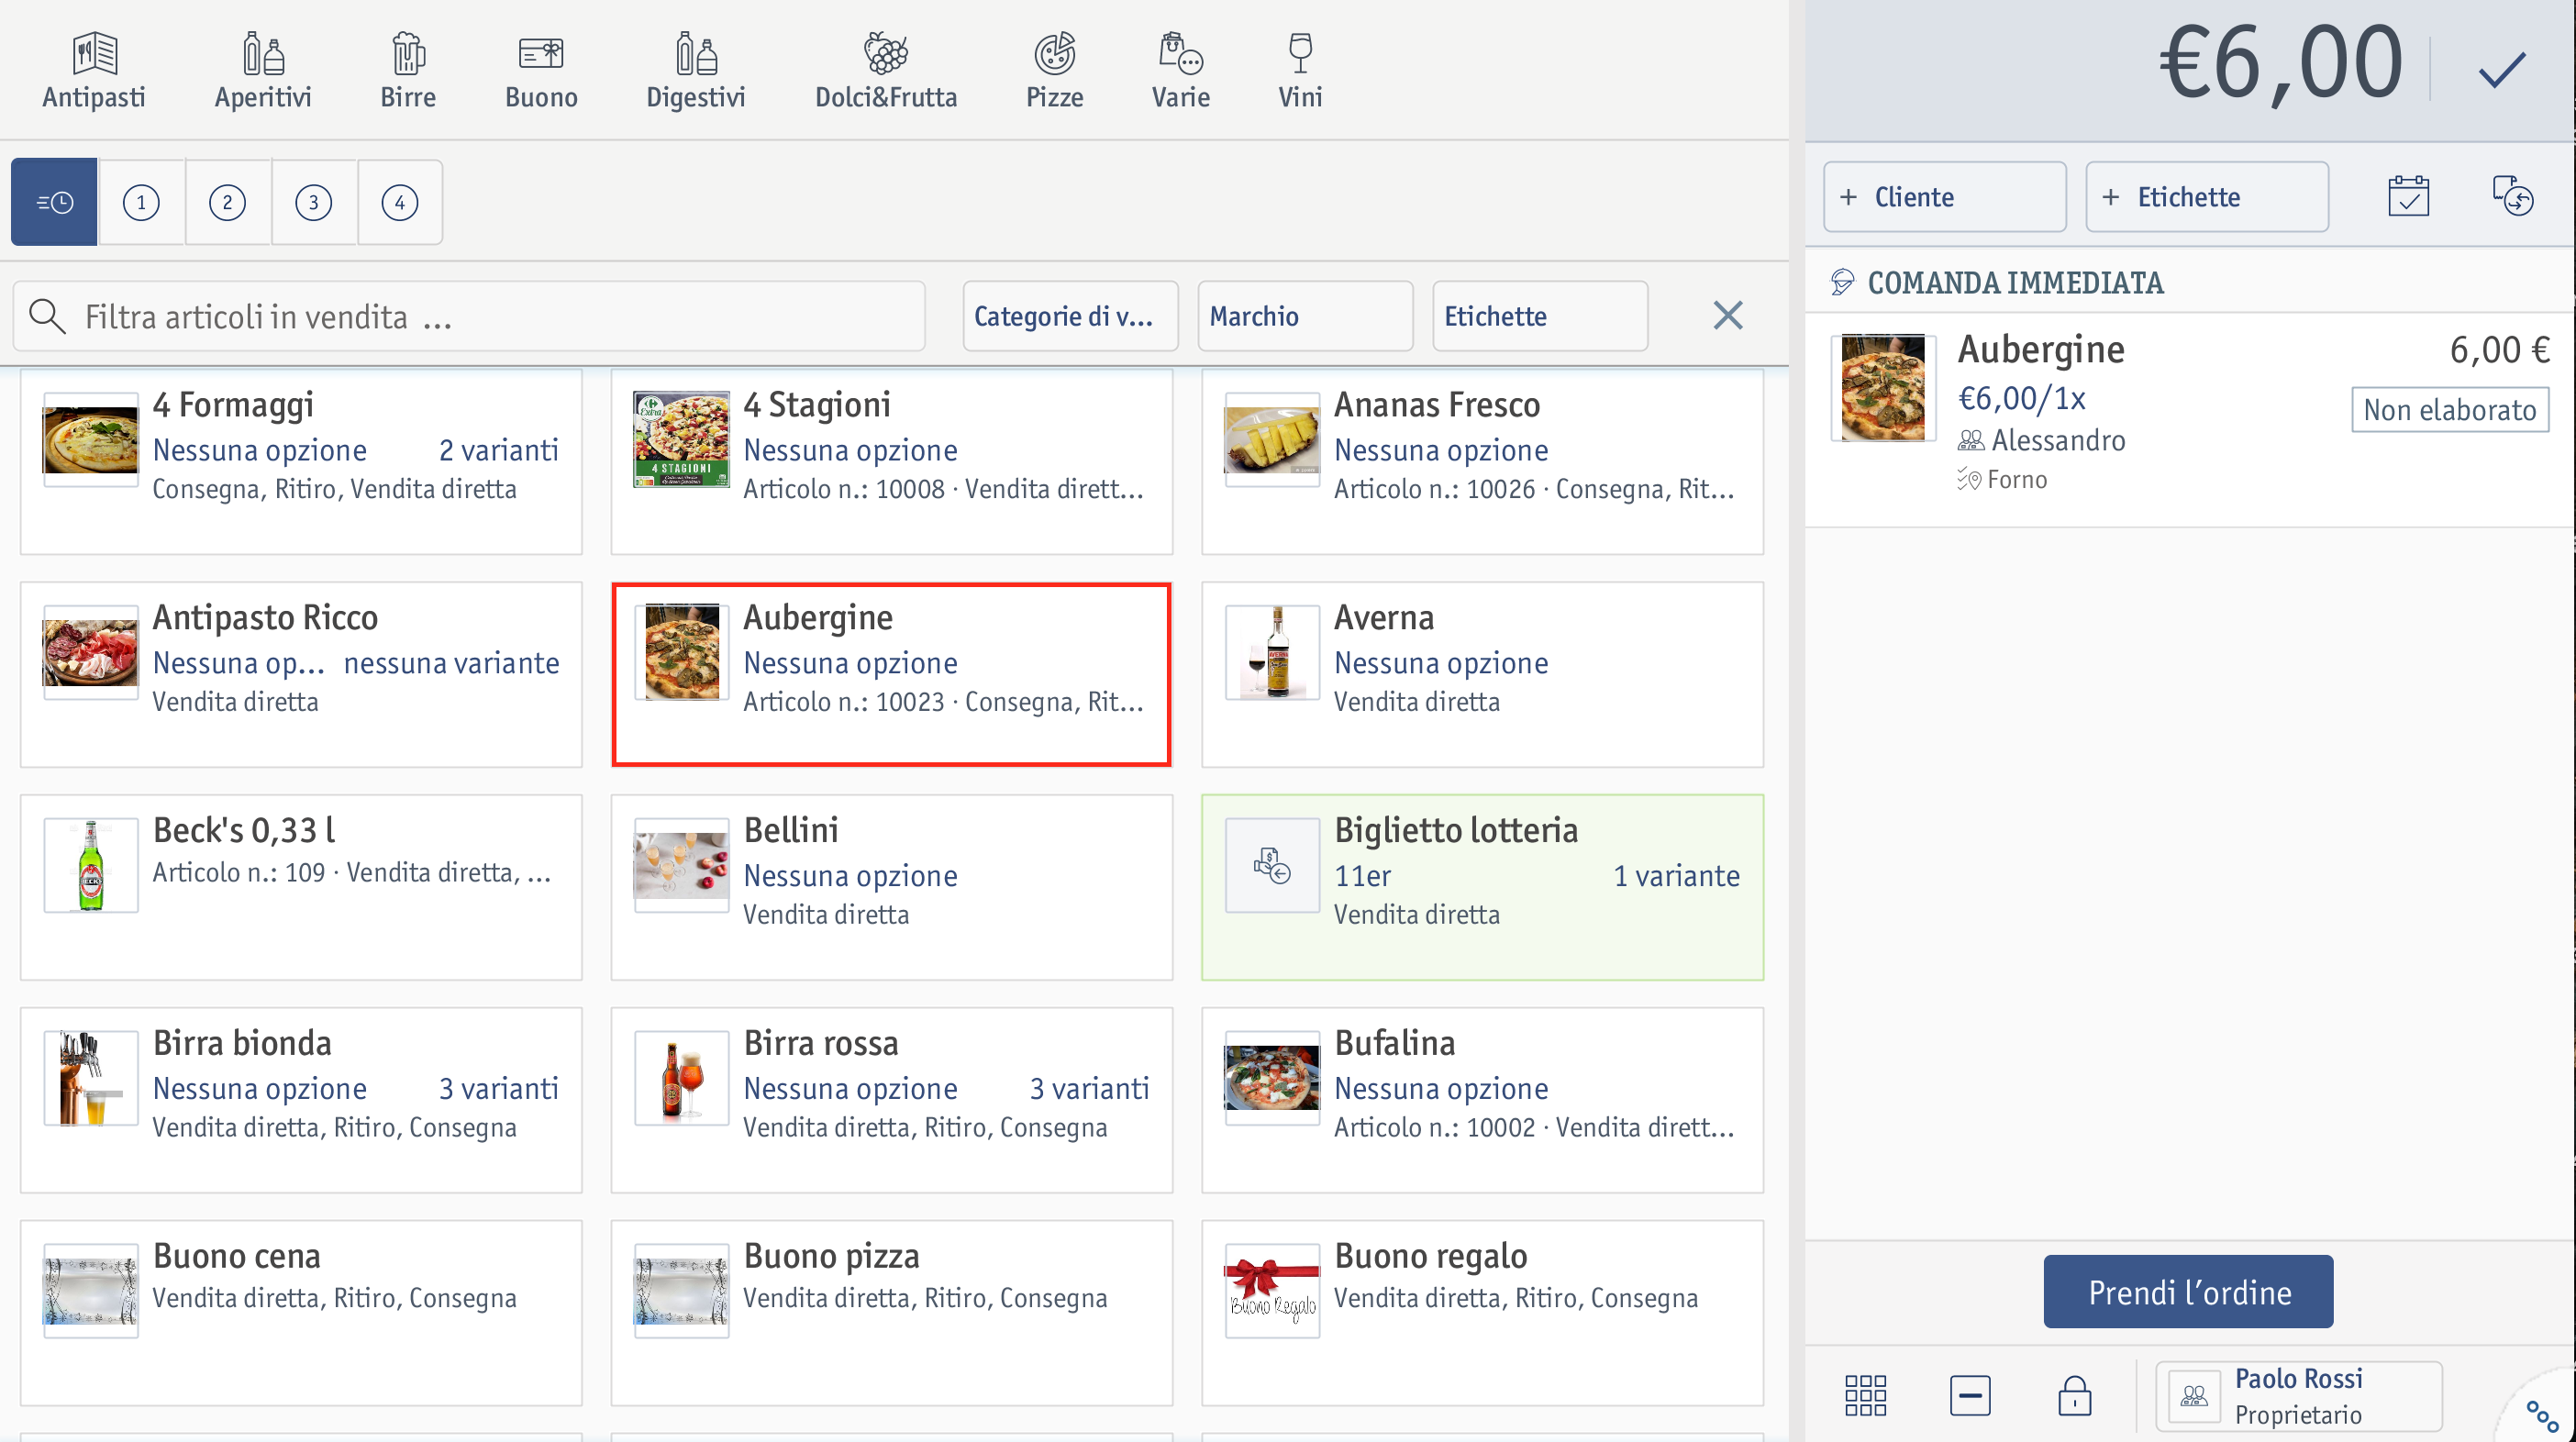Close the filter bar with X

[1728, 316]
